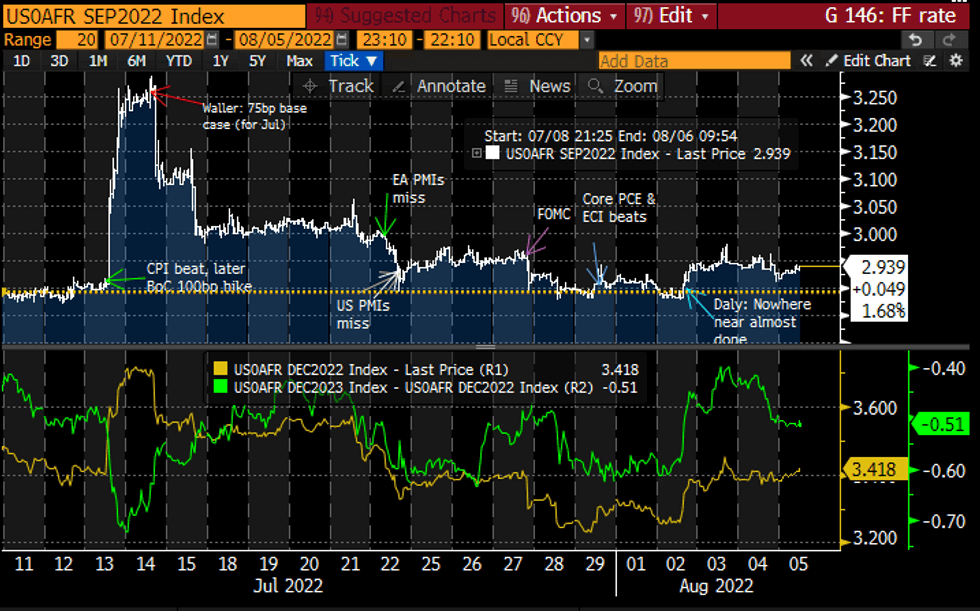
Task: Select the YTD range tab
Action: click(179, 61)
